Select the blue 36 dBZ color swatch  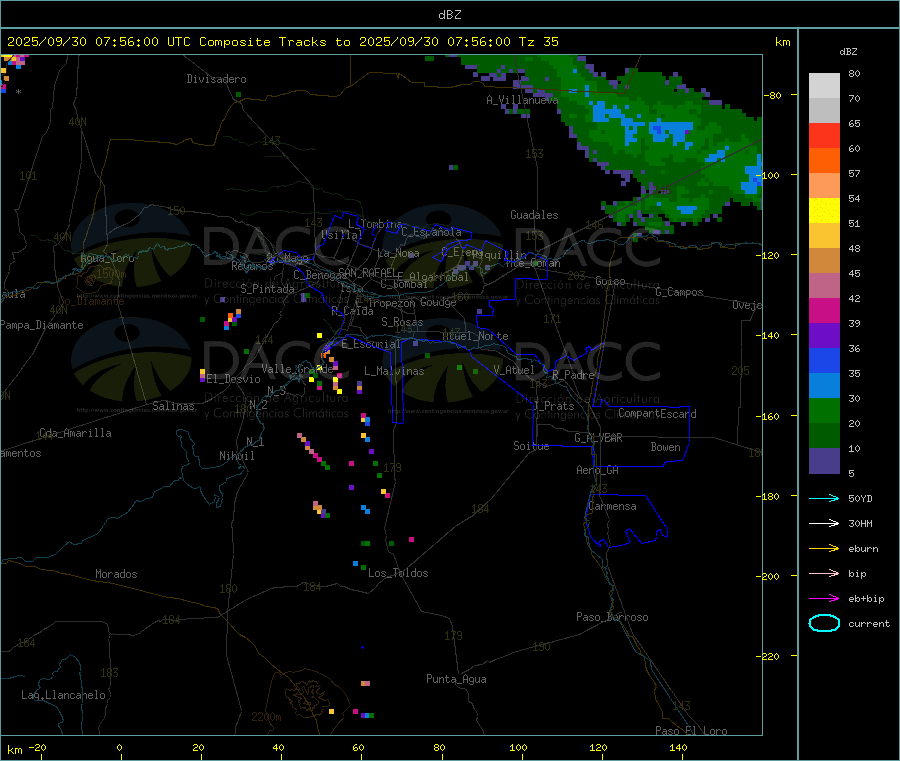click(824, 360)
